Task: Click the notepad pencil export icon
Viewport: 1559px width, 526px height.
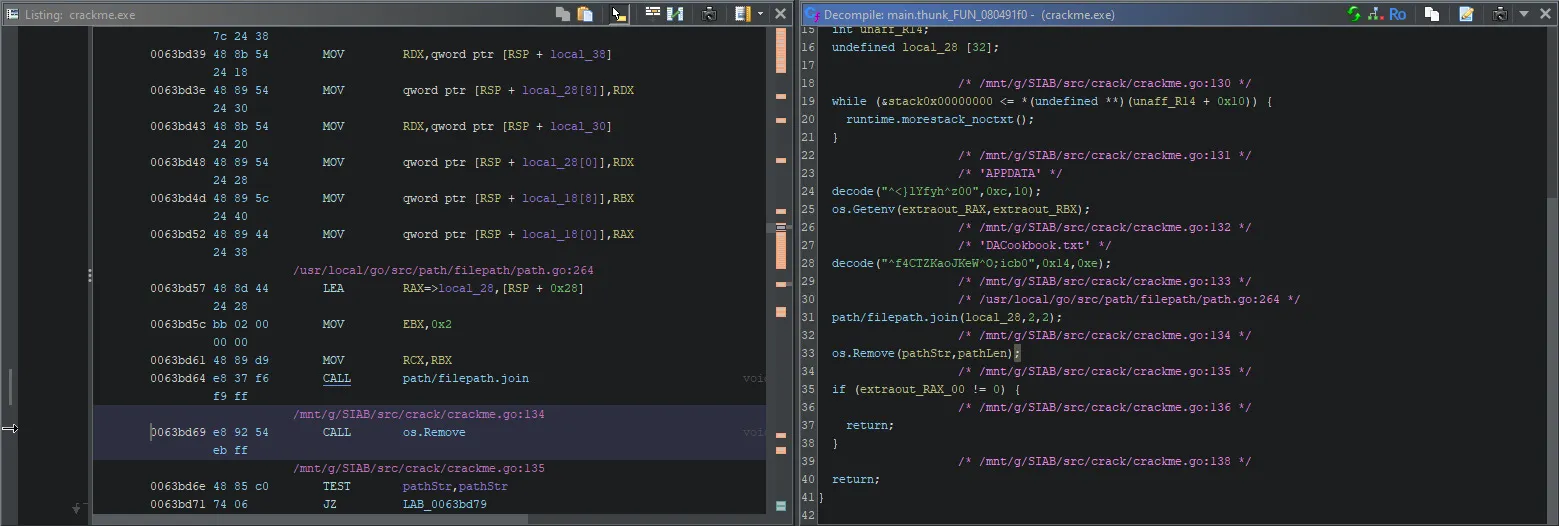Action: click(1466, 14)
